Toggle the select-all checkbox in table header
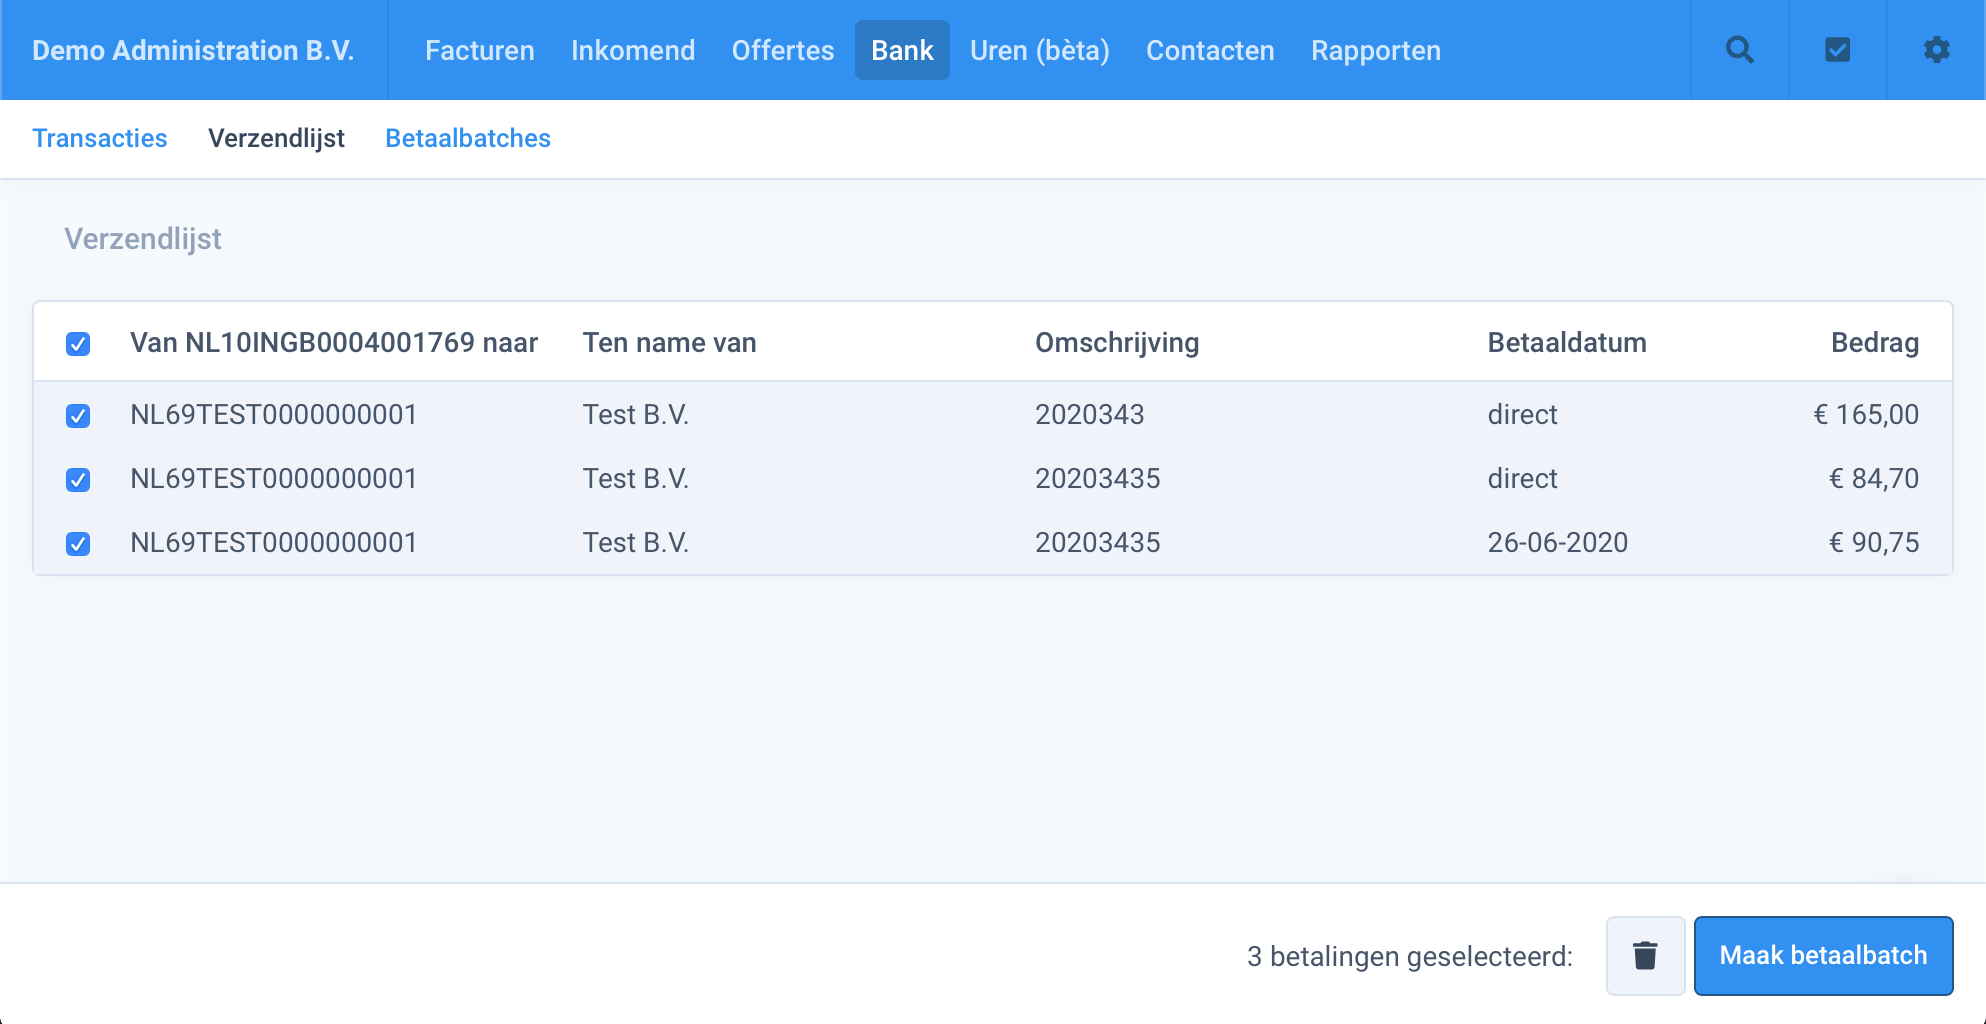 coord(78,344)
